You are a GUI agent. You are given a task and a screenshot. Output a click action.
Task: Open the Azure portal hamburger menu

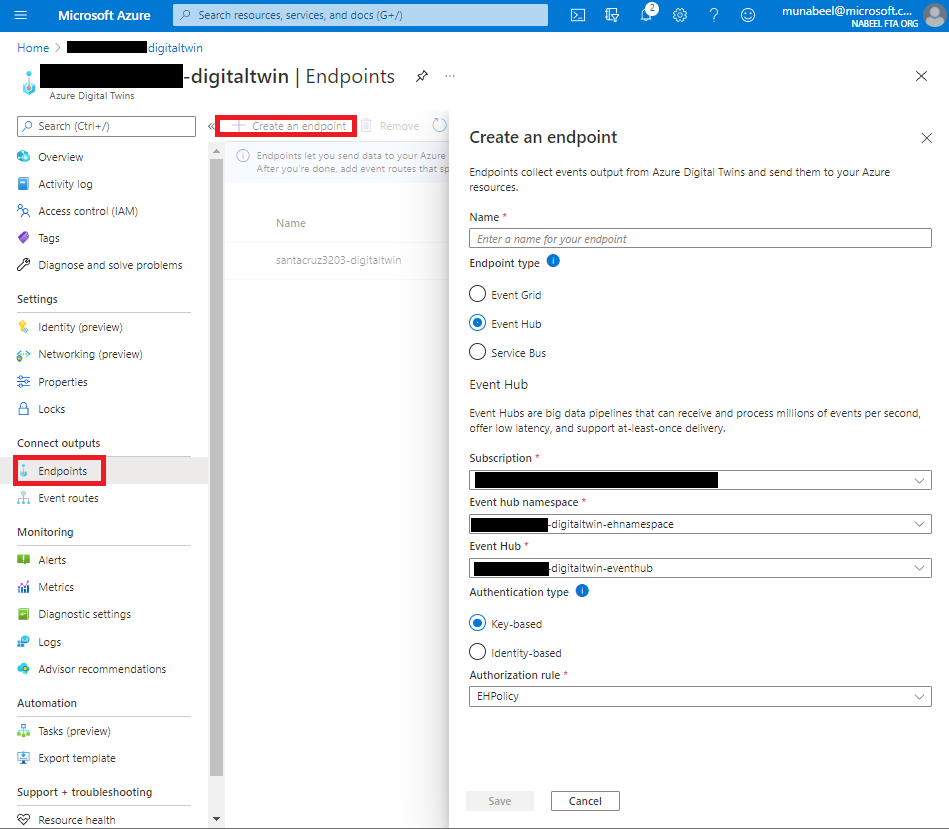(21, 15)
